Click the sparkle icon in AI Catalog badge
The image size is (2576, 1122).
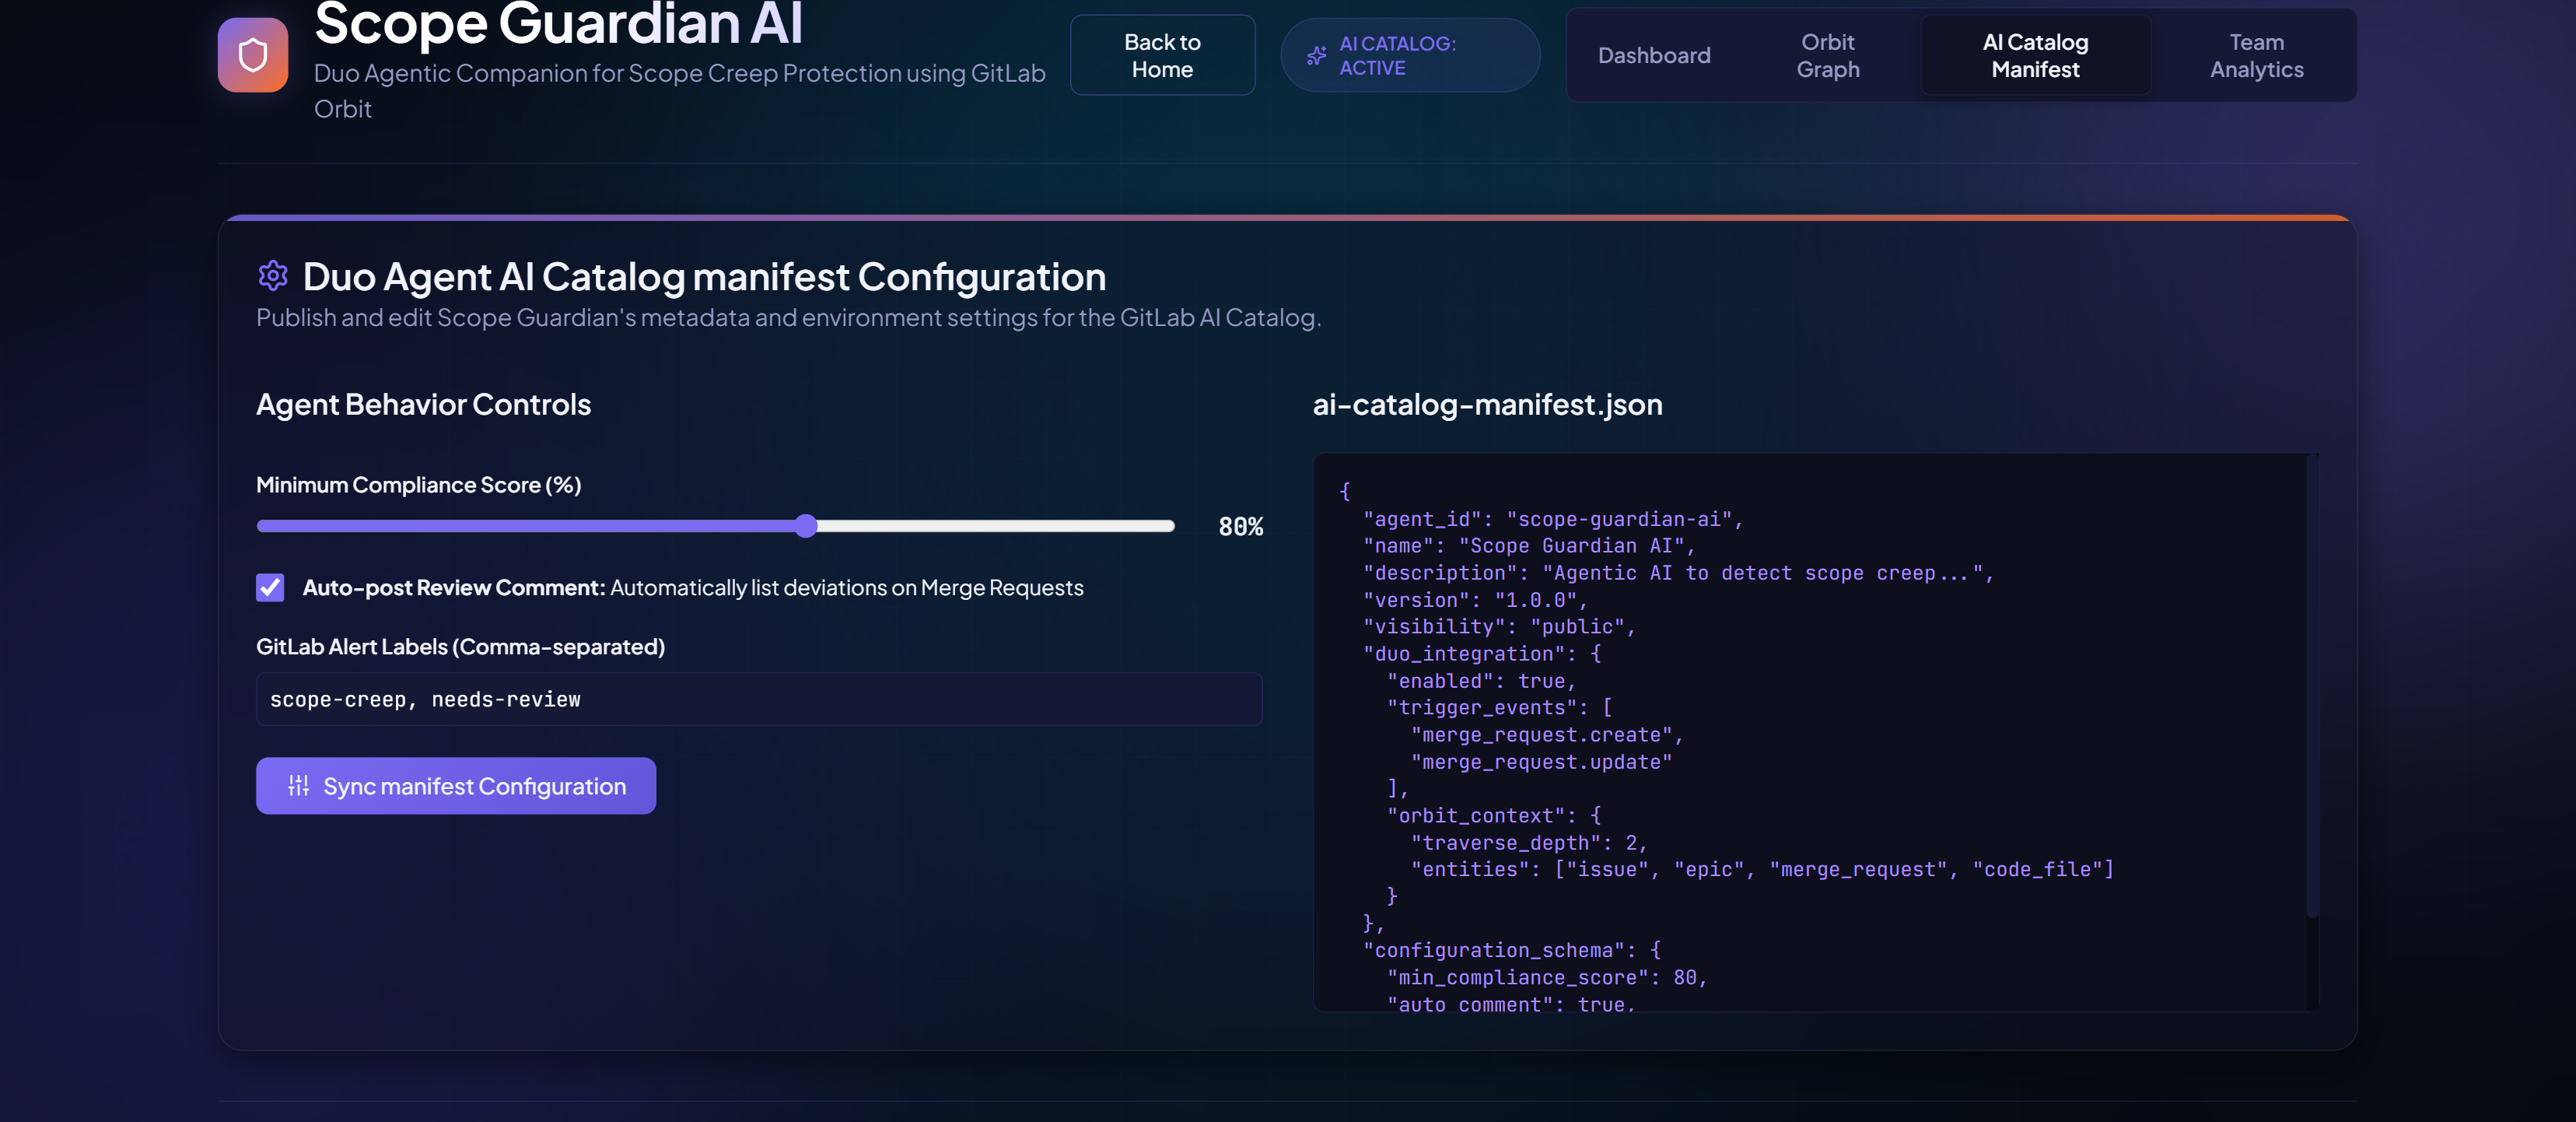tap(1316, 55)
